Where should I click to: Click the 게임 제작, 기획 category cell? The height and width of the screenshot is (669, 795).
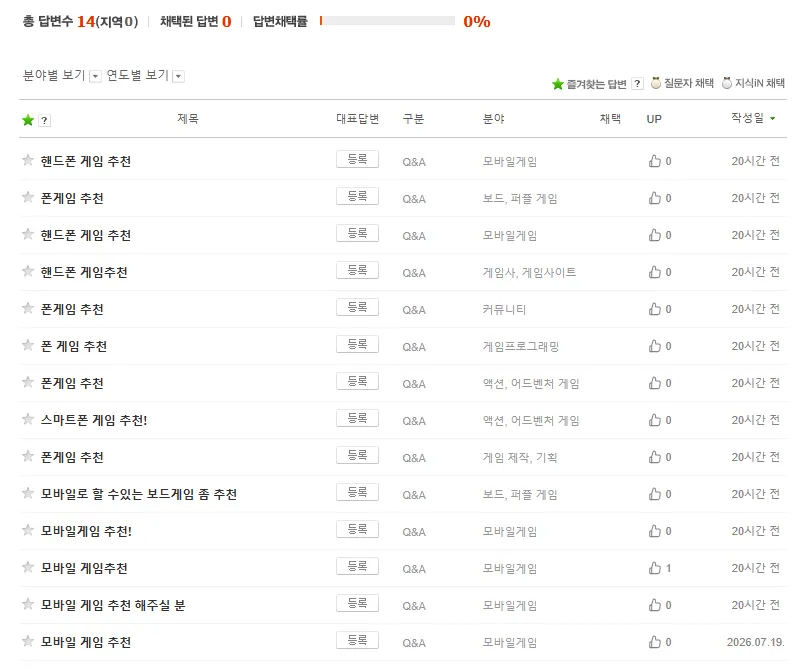520,457
